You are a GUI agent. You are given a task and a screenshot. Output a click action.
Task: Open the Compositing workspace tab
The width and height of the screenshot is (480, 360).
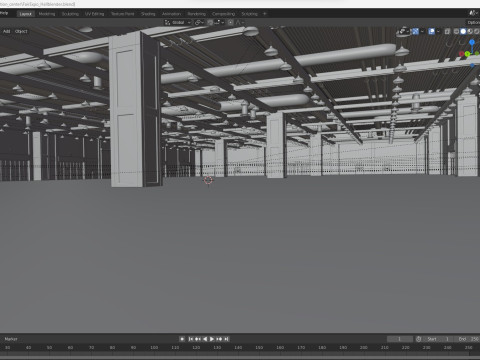tap(223, 14)
